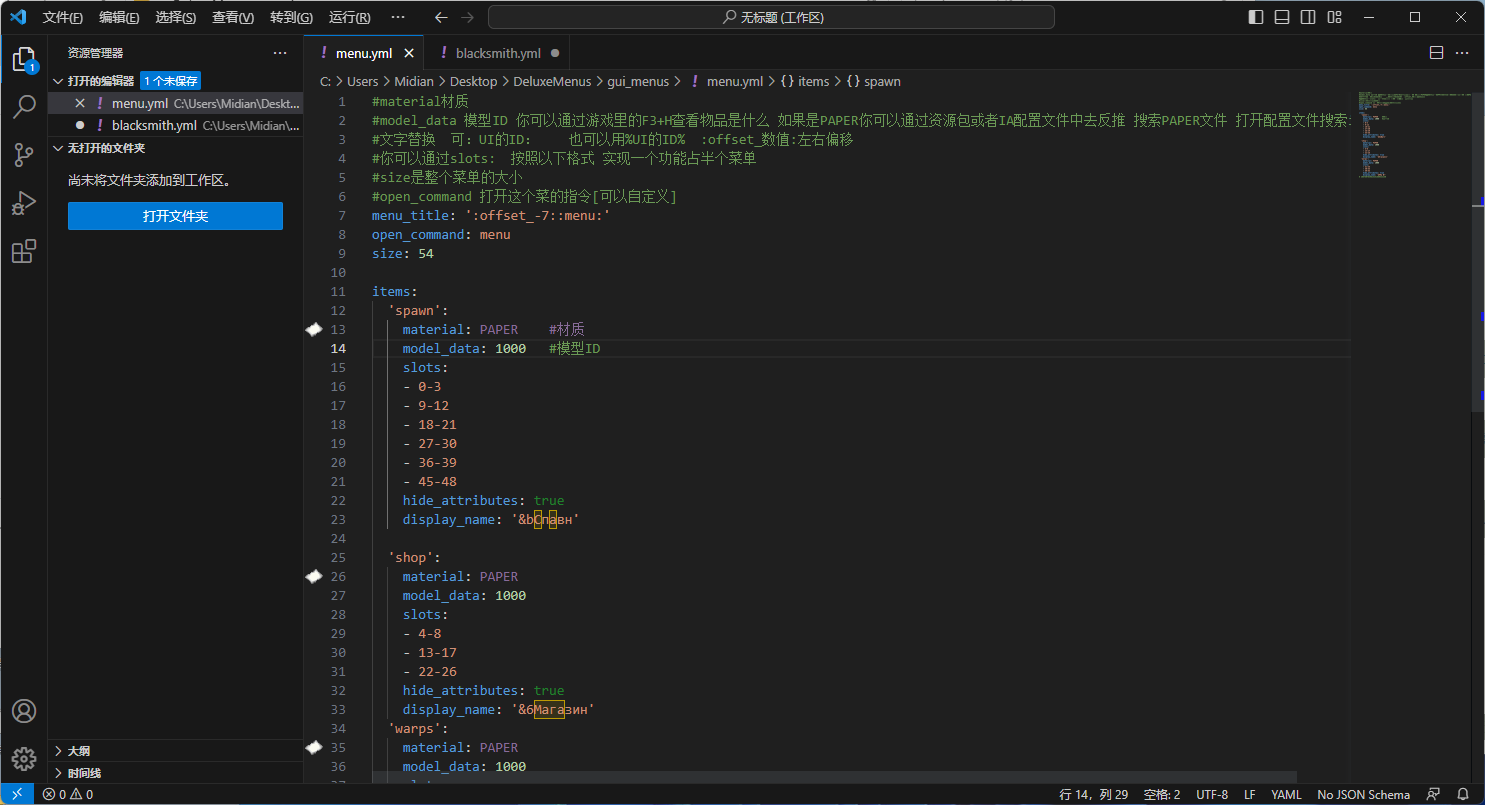Open the 文件(F) menu
Screen dimensions: 1485x805
(x=62, y=18)
